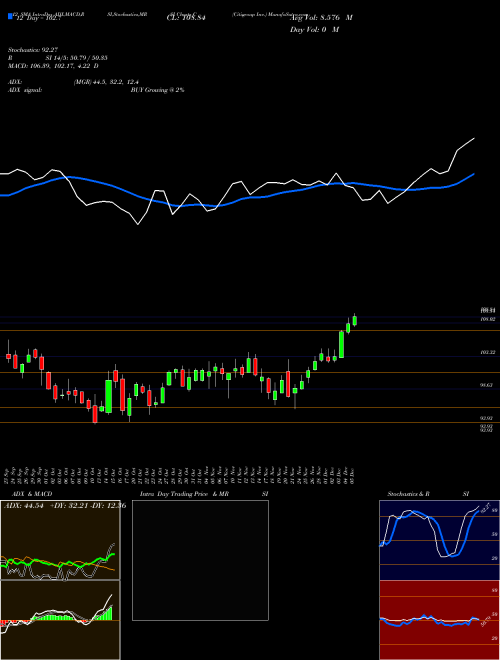
Task: Click the 'MACD: 106.39, 102.17, 4.22 D' line
Action: 53,66
